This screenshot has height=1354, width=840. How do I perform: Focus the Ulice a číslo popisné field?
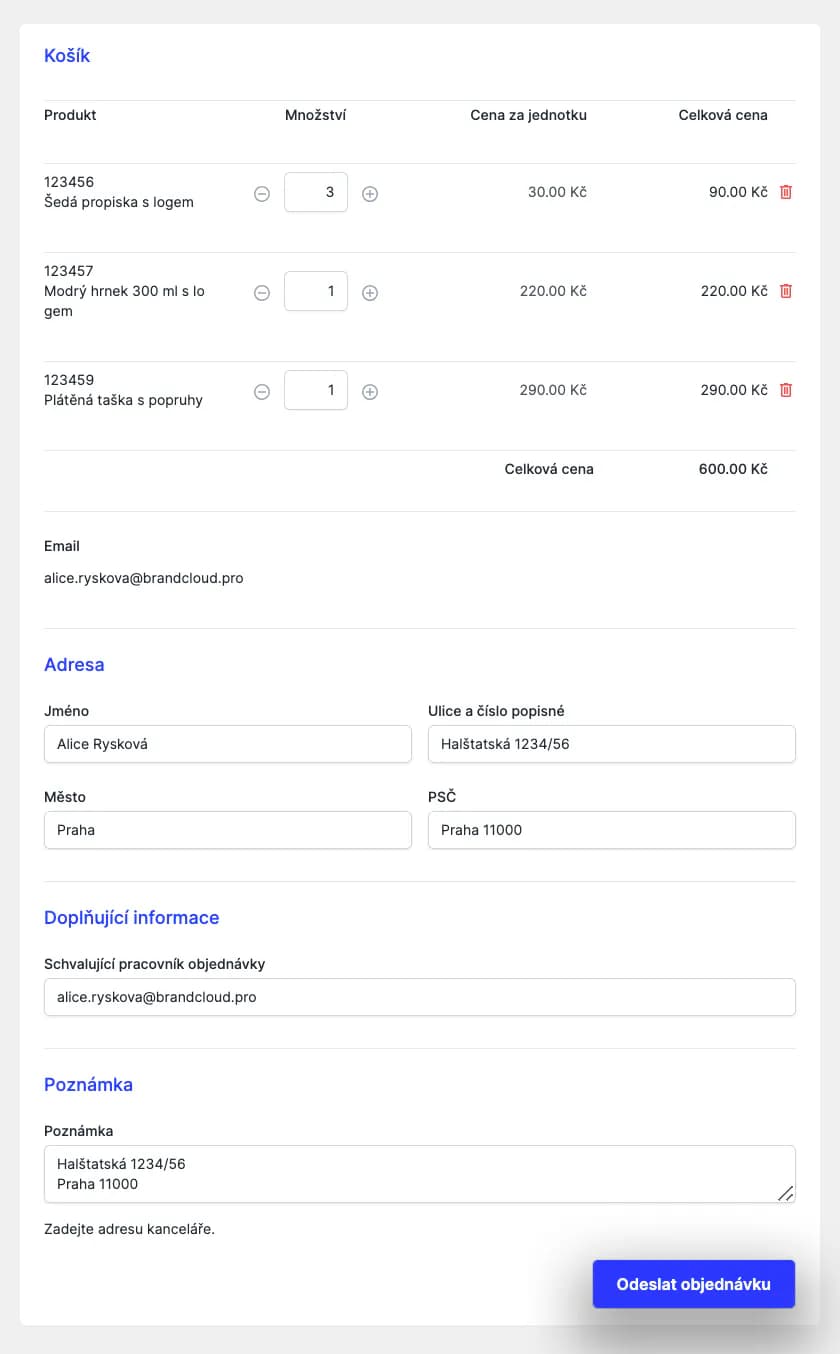click(612, 744)
